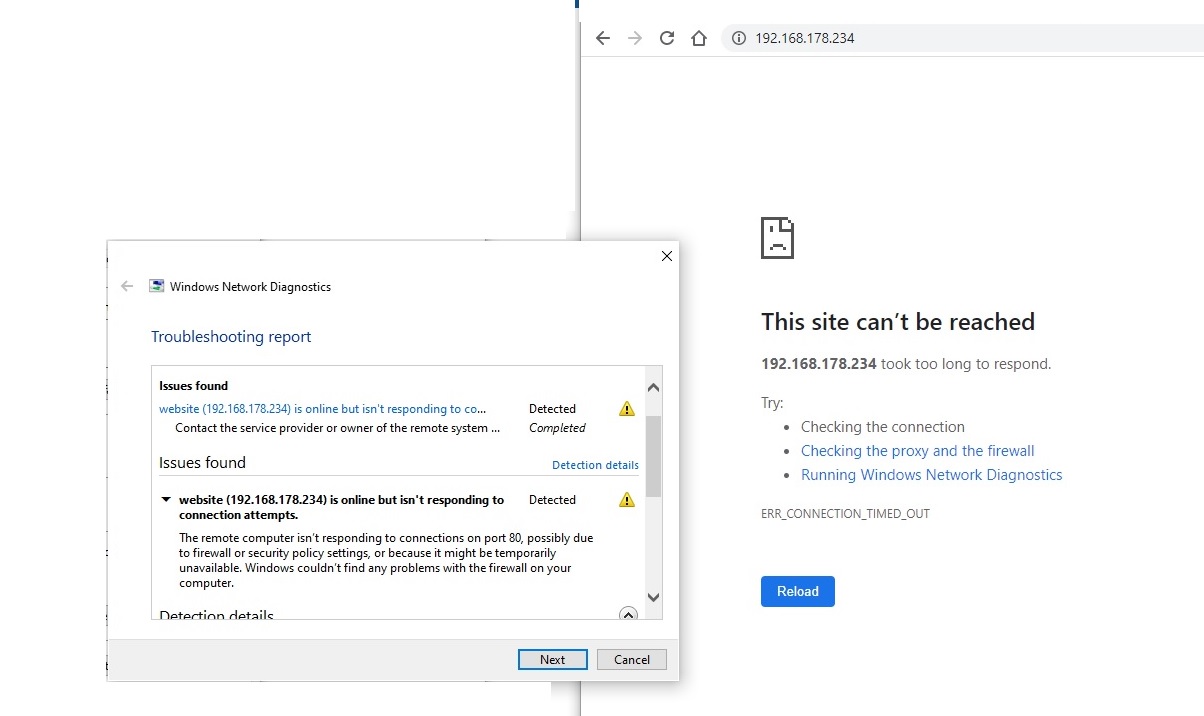Click the sad-page error icon
This screenshot has width=1204, height=716.
(x=777, y=237)
